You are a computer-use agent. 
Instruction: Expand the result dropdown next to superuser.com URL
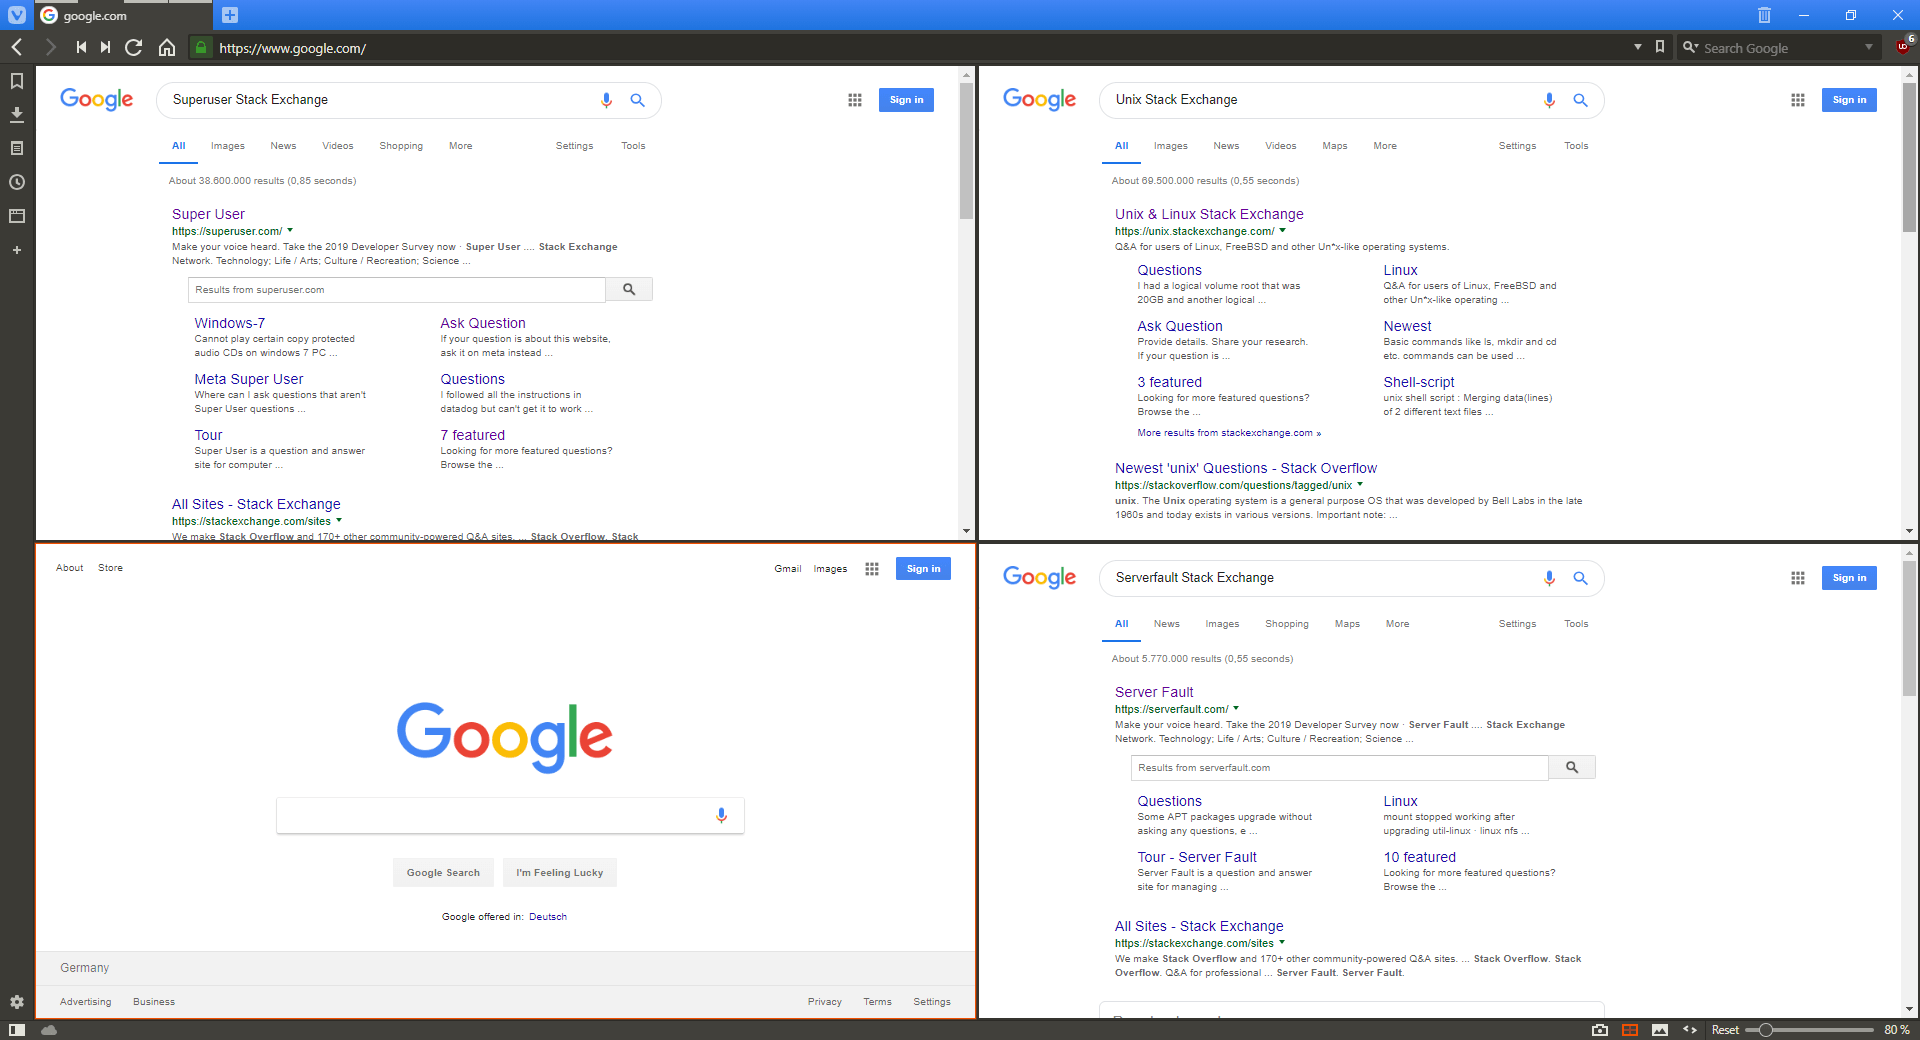coord(290,231)
